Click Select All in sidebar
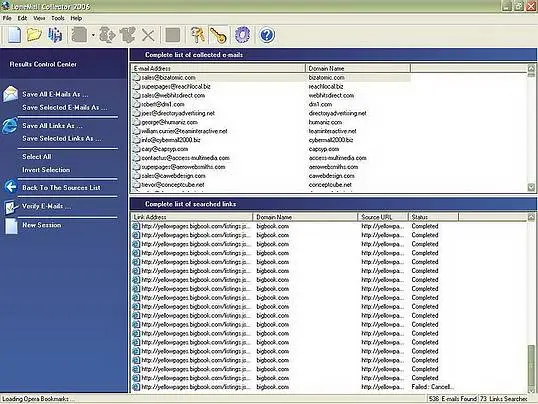This screenshot has height=404, width=538. coord(37,157)
